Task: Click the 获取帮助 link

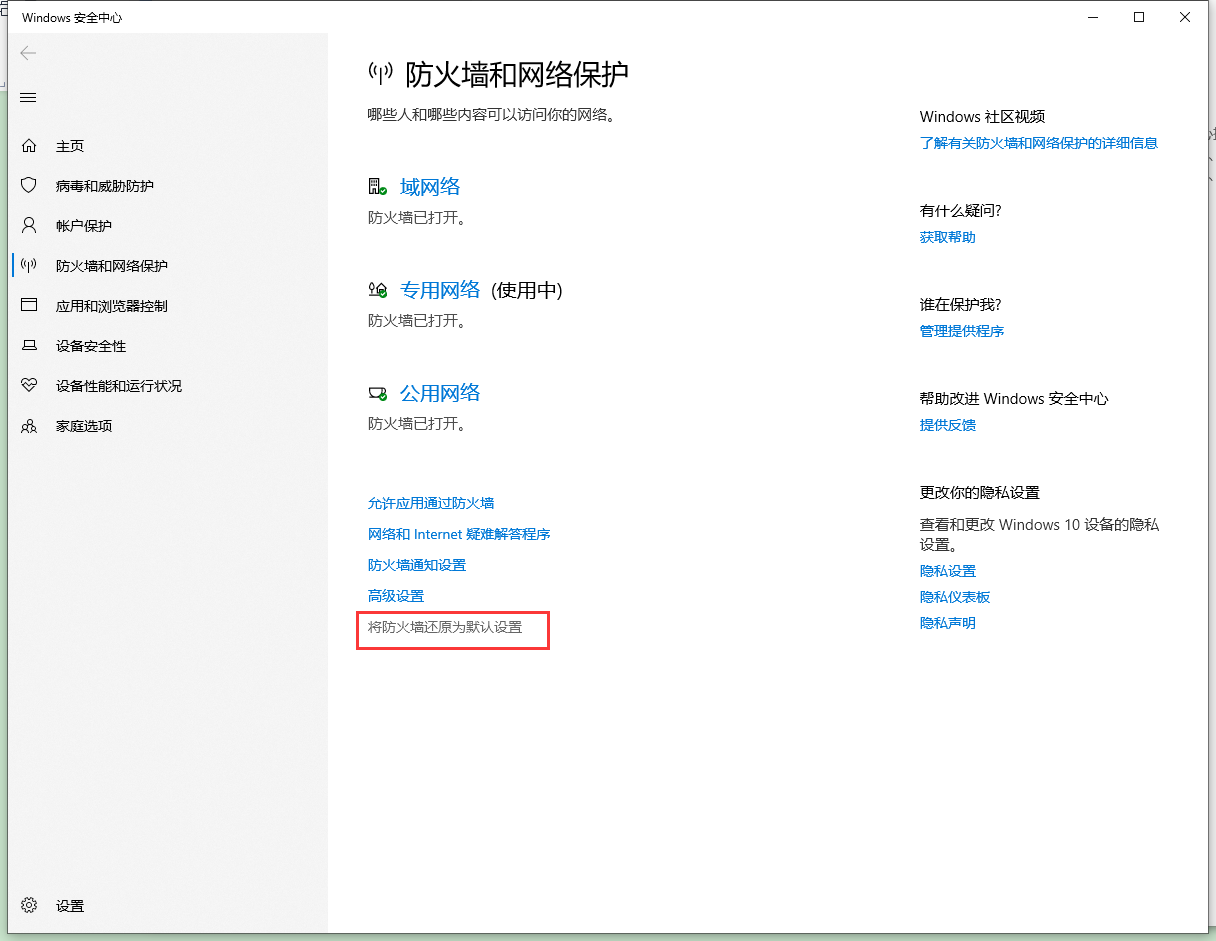Action: pos(948,237)
